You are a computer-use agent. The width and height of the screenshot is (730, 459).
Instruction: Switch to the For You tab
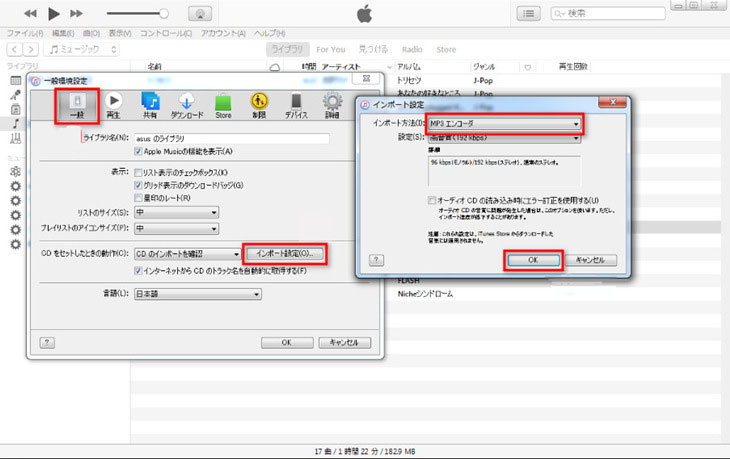331,49
